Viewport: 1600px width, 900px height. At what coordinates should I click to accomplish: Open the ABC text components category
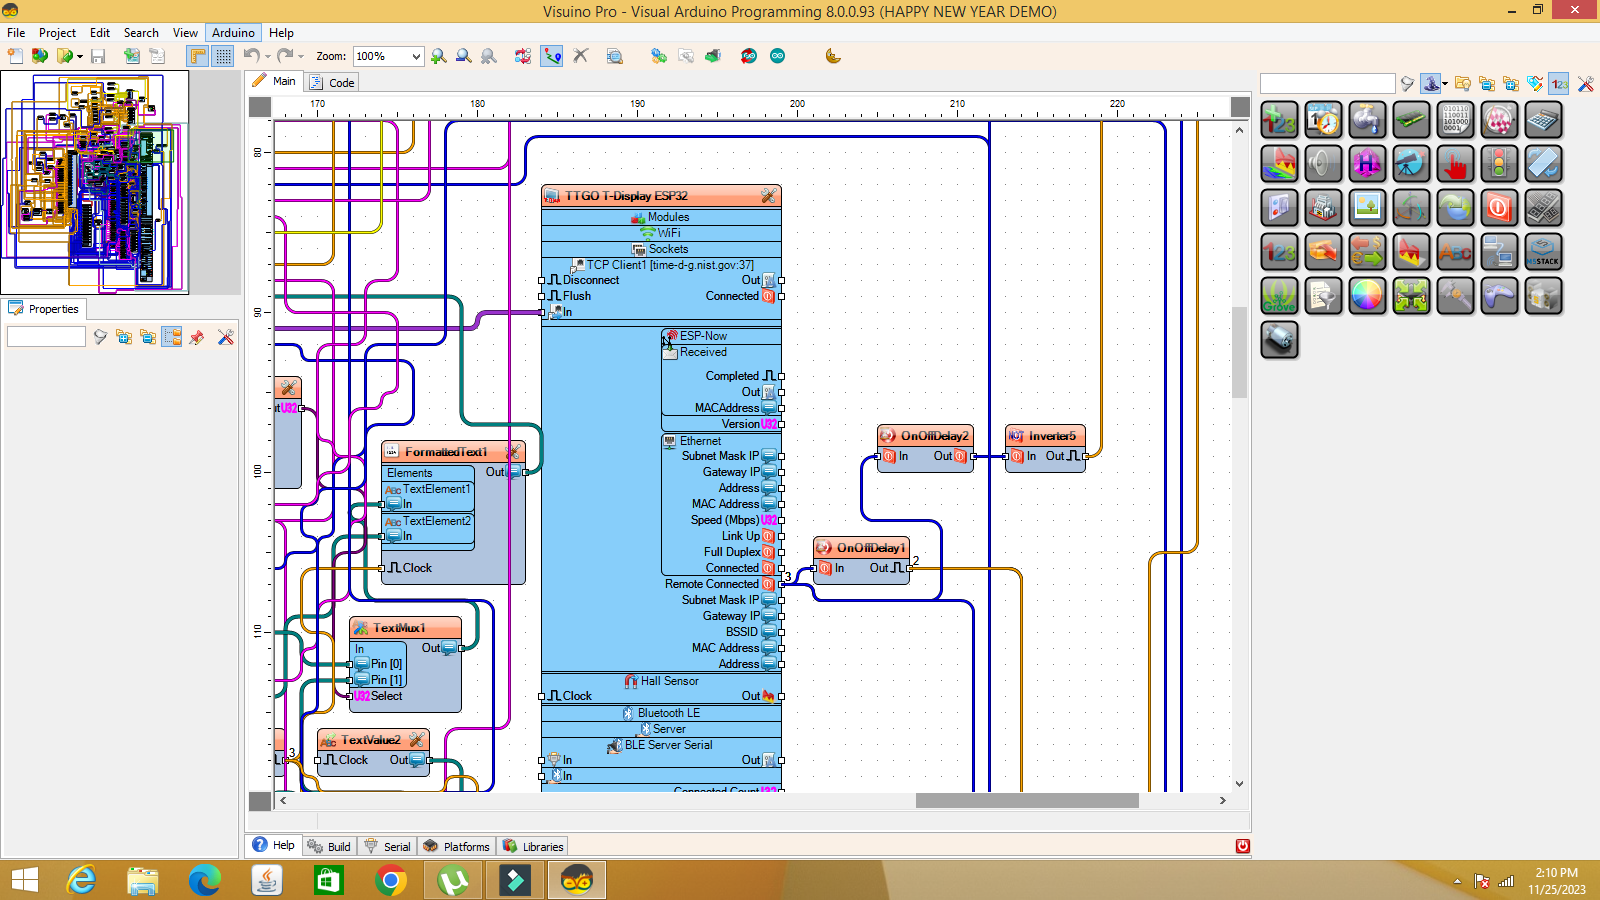(1455, 252)
